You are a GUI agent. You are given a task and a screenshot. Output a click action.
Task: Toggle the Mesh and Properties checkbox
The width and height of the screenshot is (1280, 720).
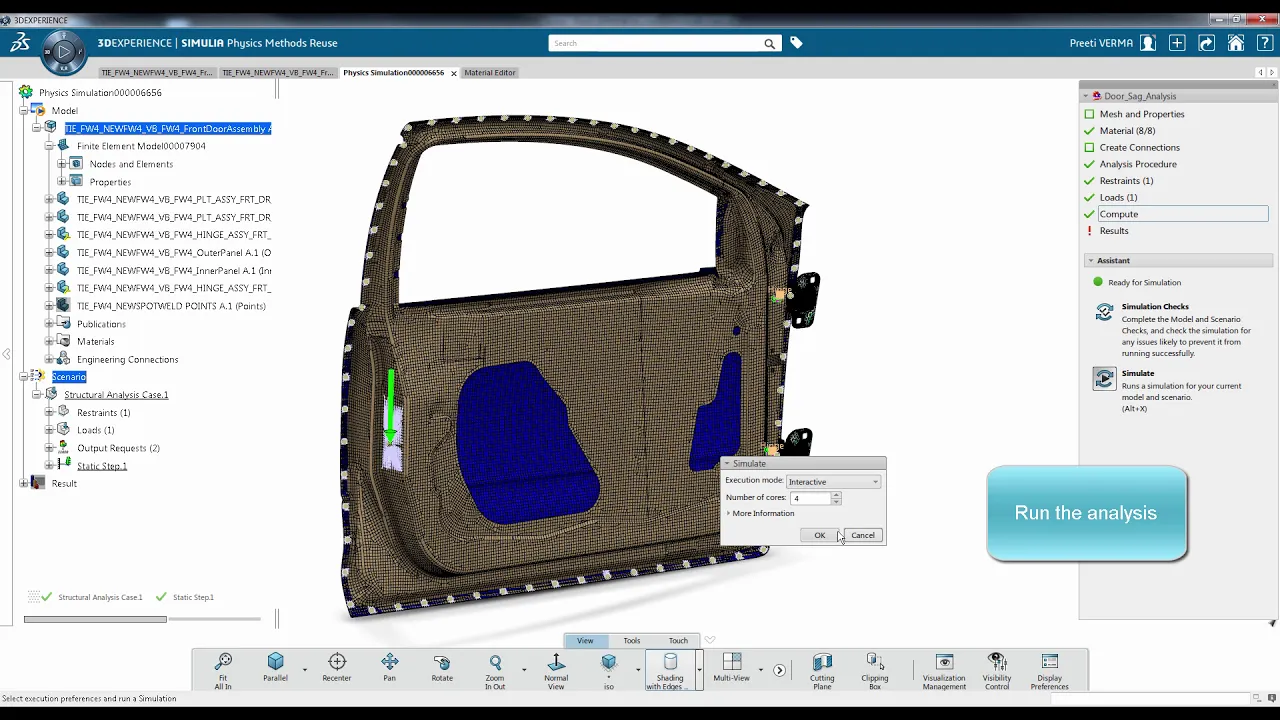pos(1090,114)
